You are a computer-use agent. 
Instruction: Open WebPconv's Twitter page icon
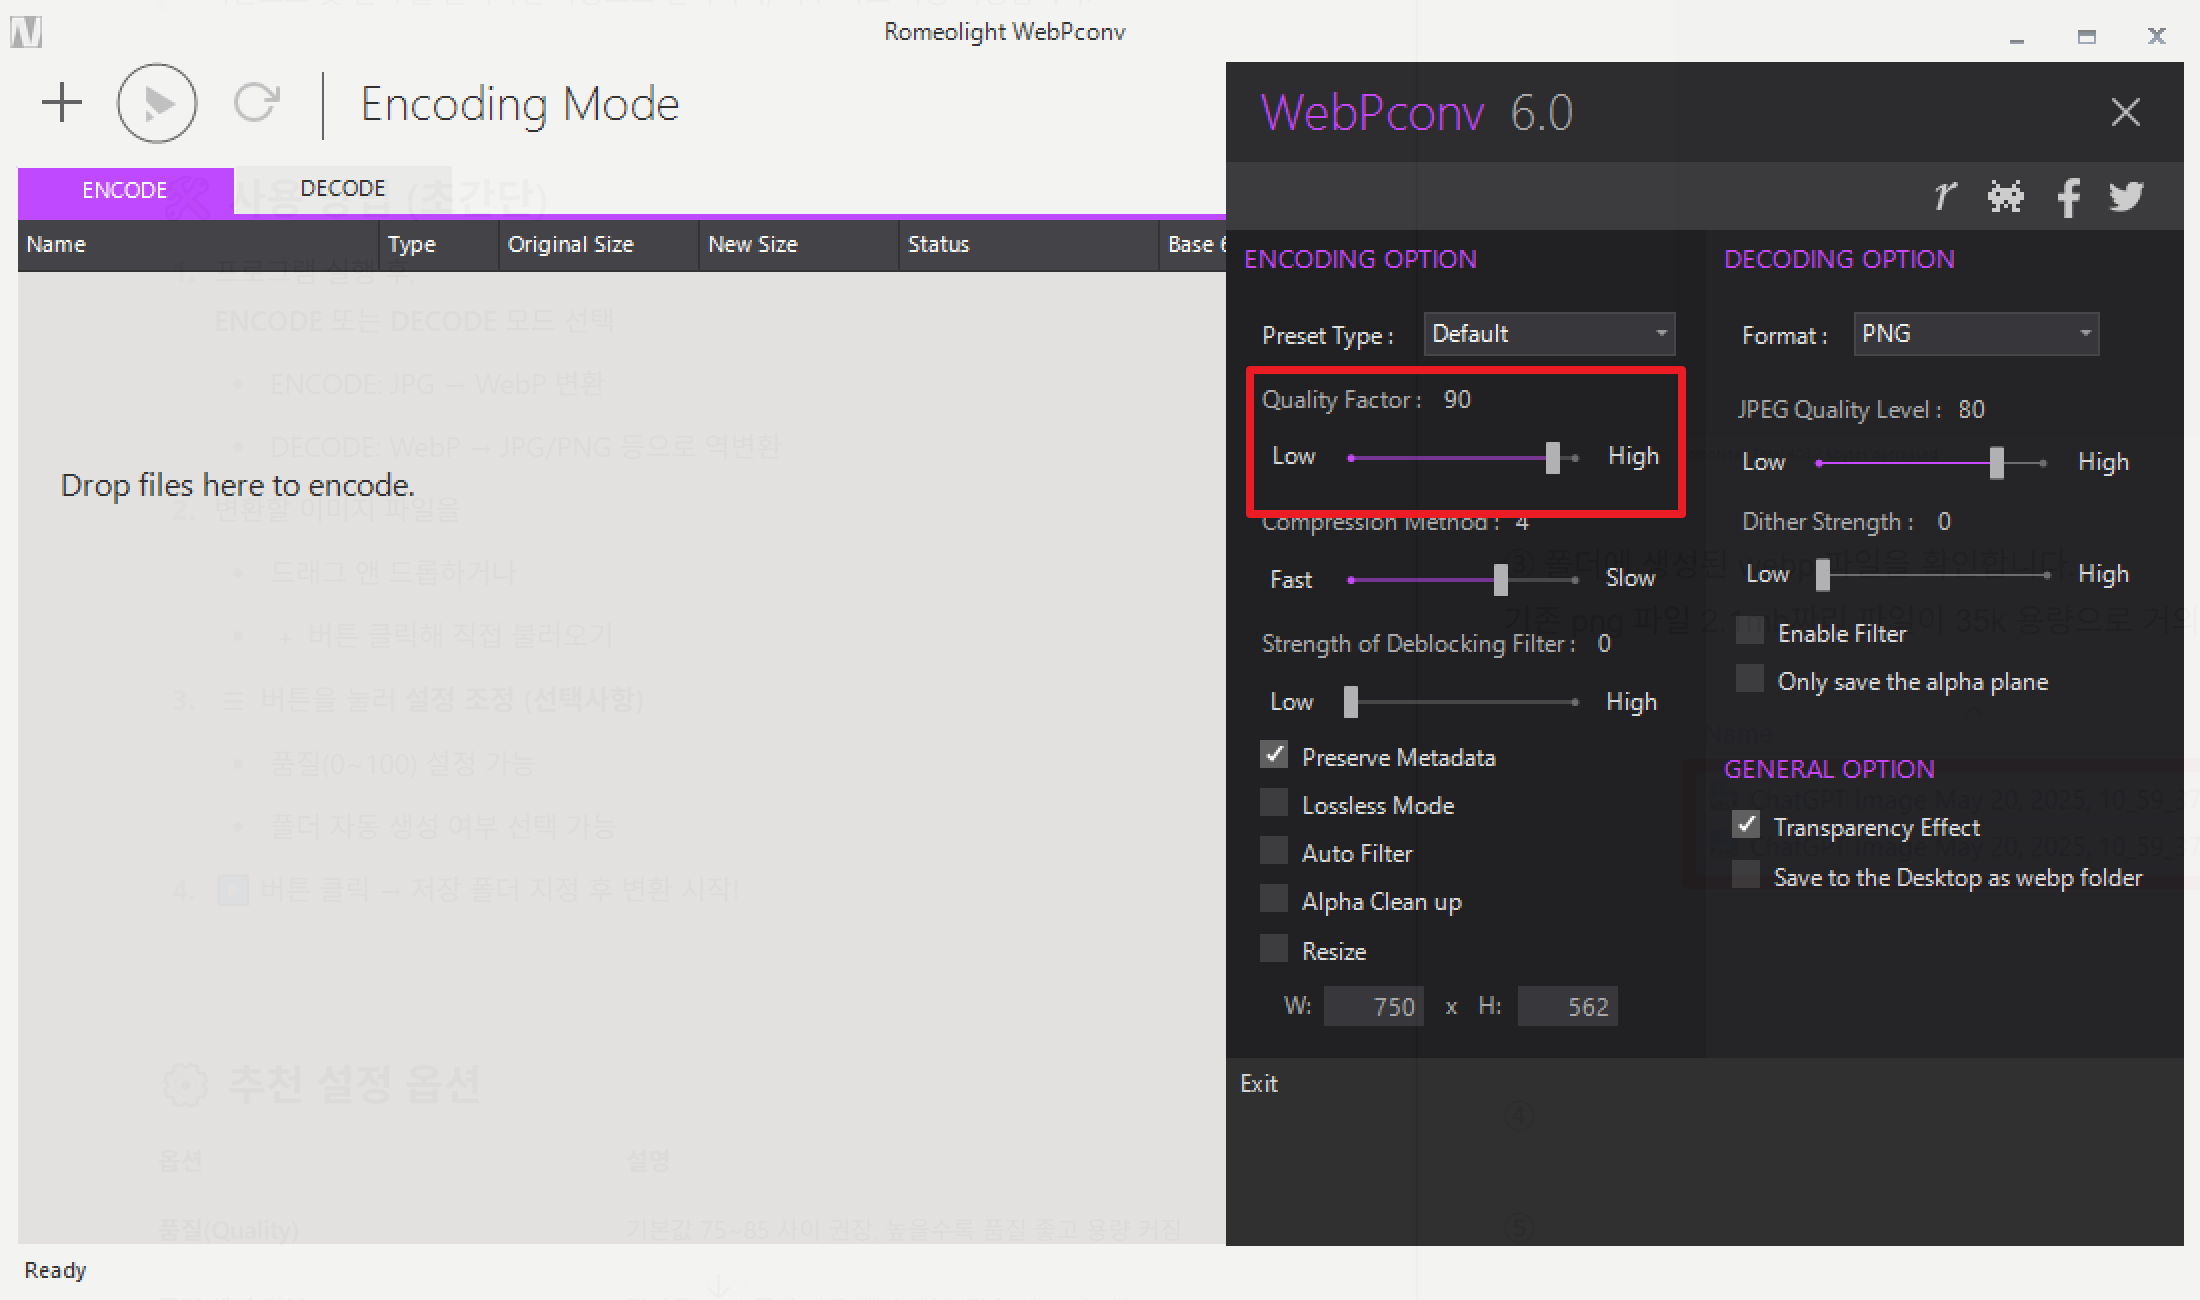pos(2127,196)
